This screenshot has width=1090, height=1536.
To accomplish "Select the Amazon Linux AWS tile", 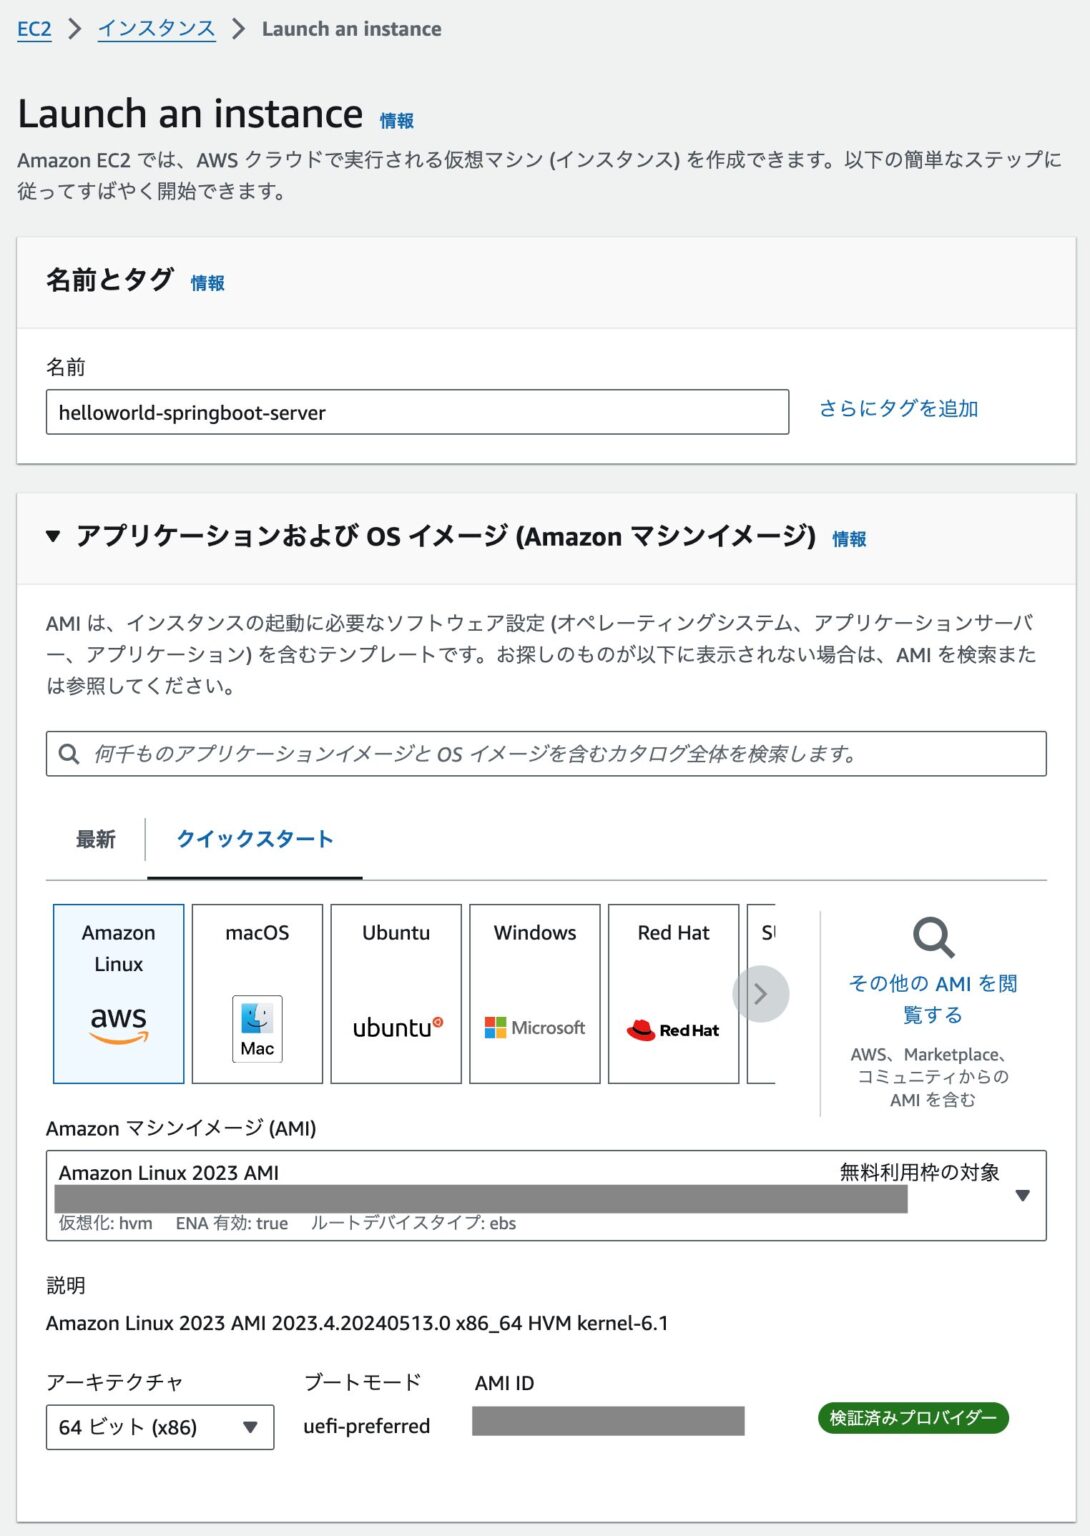I will click(x=117, y=993).
